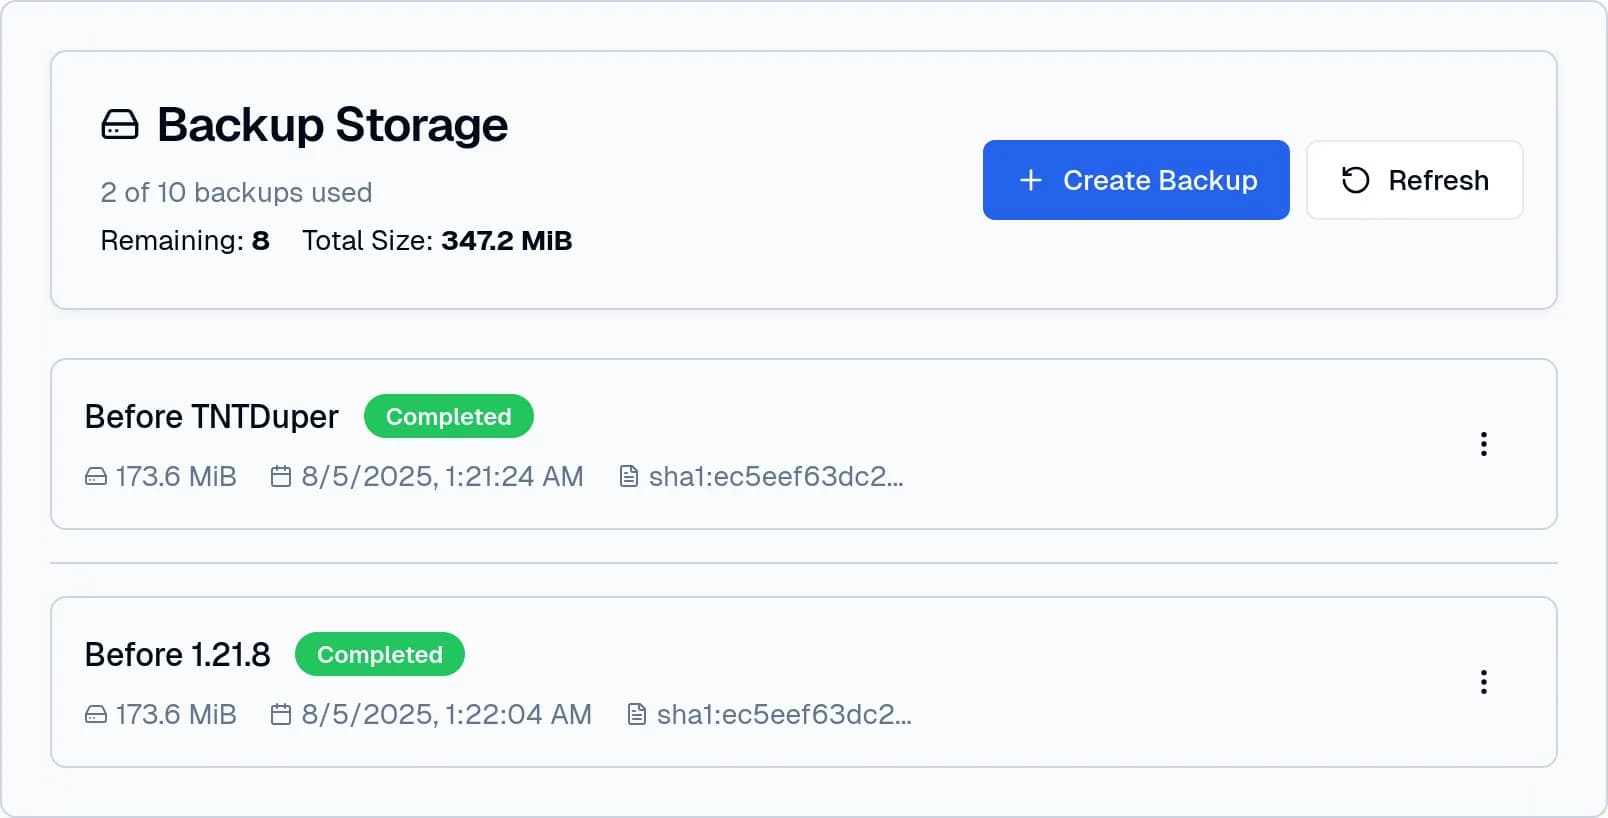1608x818 pixels.
Task: Click the Completed badge on Before TNTDuper
Action: [x=448, y=416]
